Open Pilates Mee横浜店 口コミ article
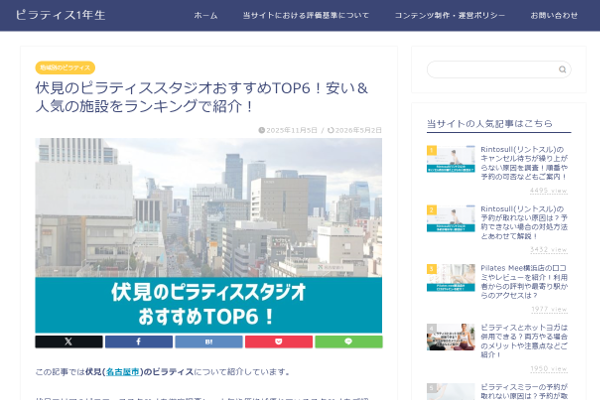The height and width of the screenshot is (400, 600). [x=524, y=282]
